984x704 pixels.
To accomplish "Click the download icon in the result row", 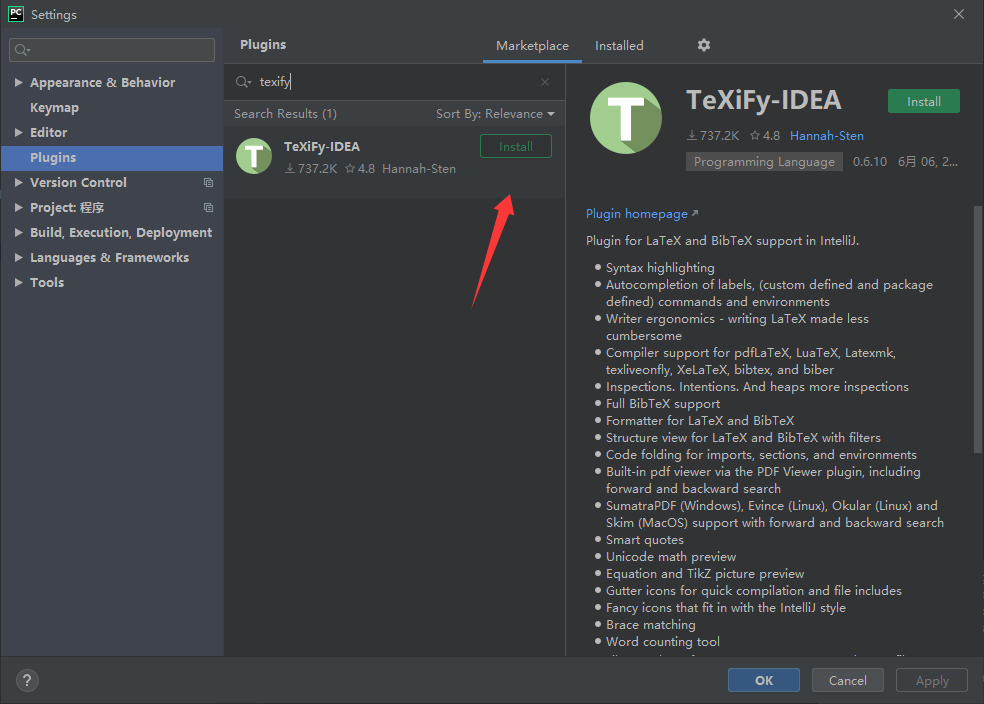I will pyautogui.click(x=290, y=169).
